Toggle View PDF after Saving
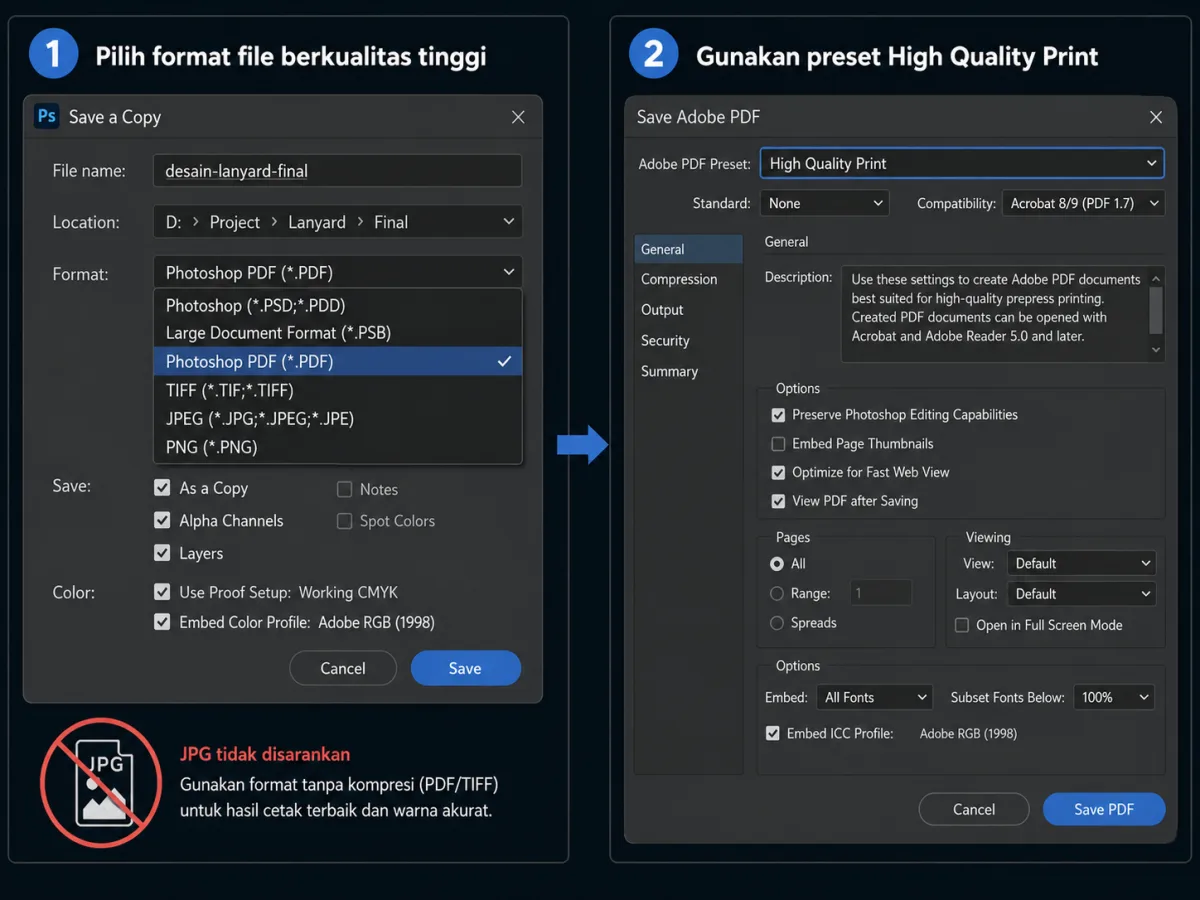The height and width of the screenshot is (900, 1200). pyautogui.click(x=778, y=501)
